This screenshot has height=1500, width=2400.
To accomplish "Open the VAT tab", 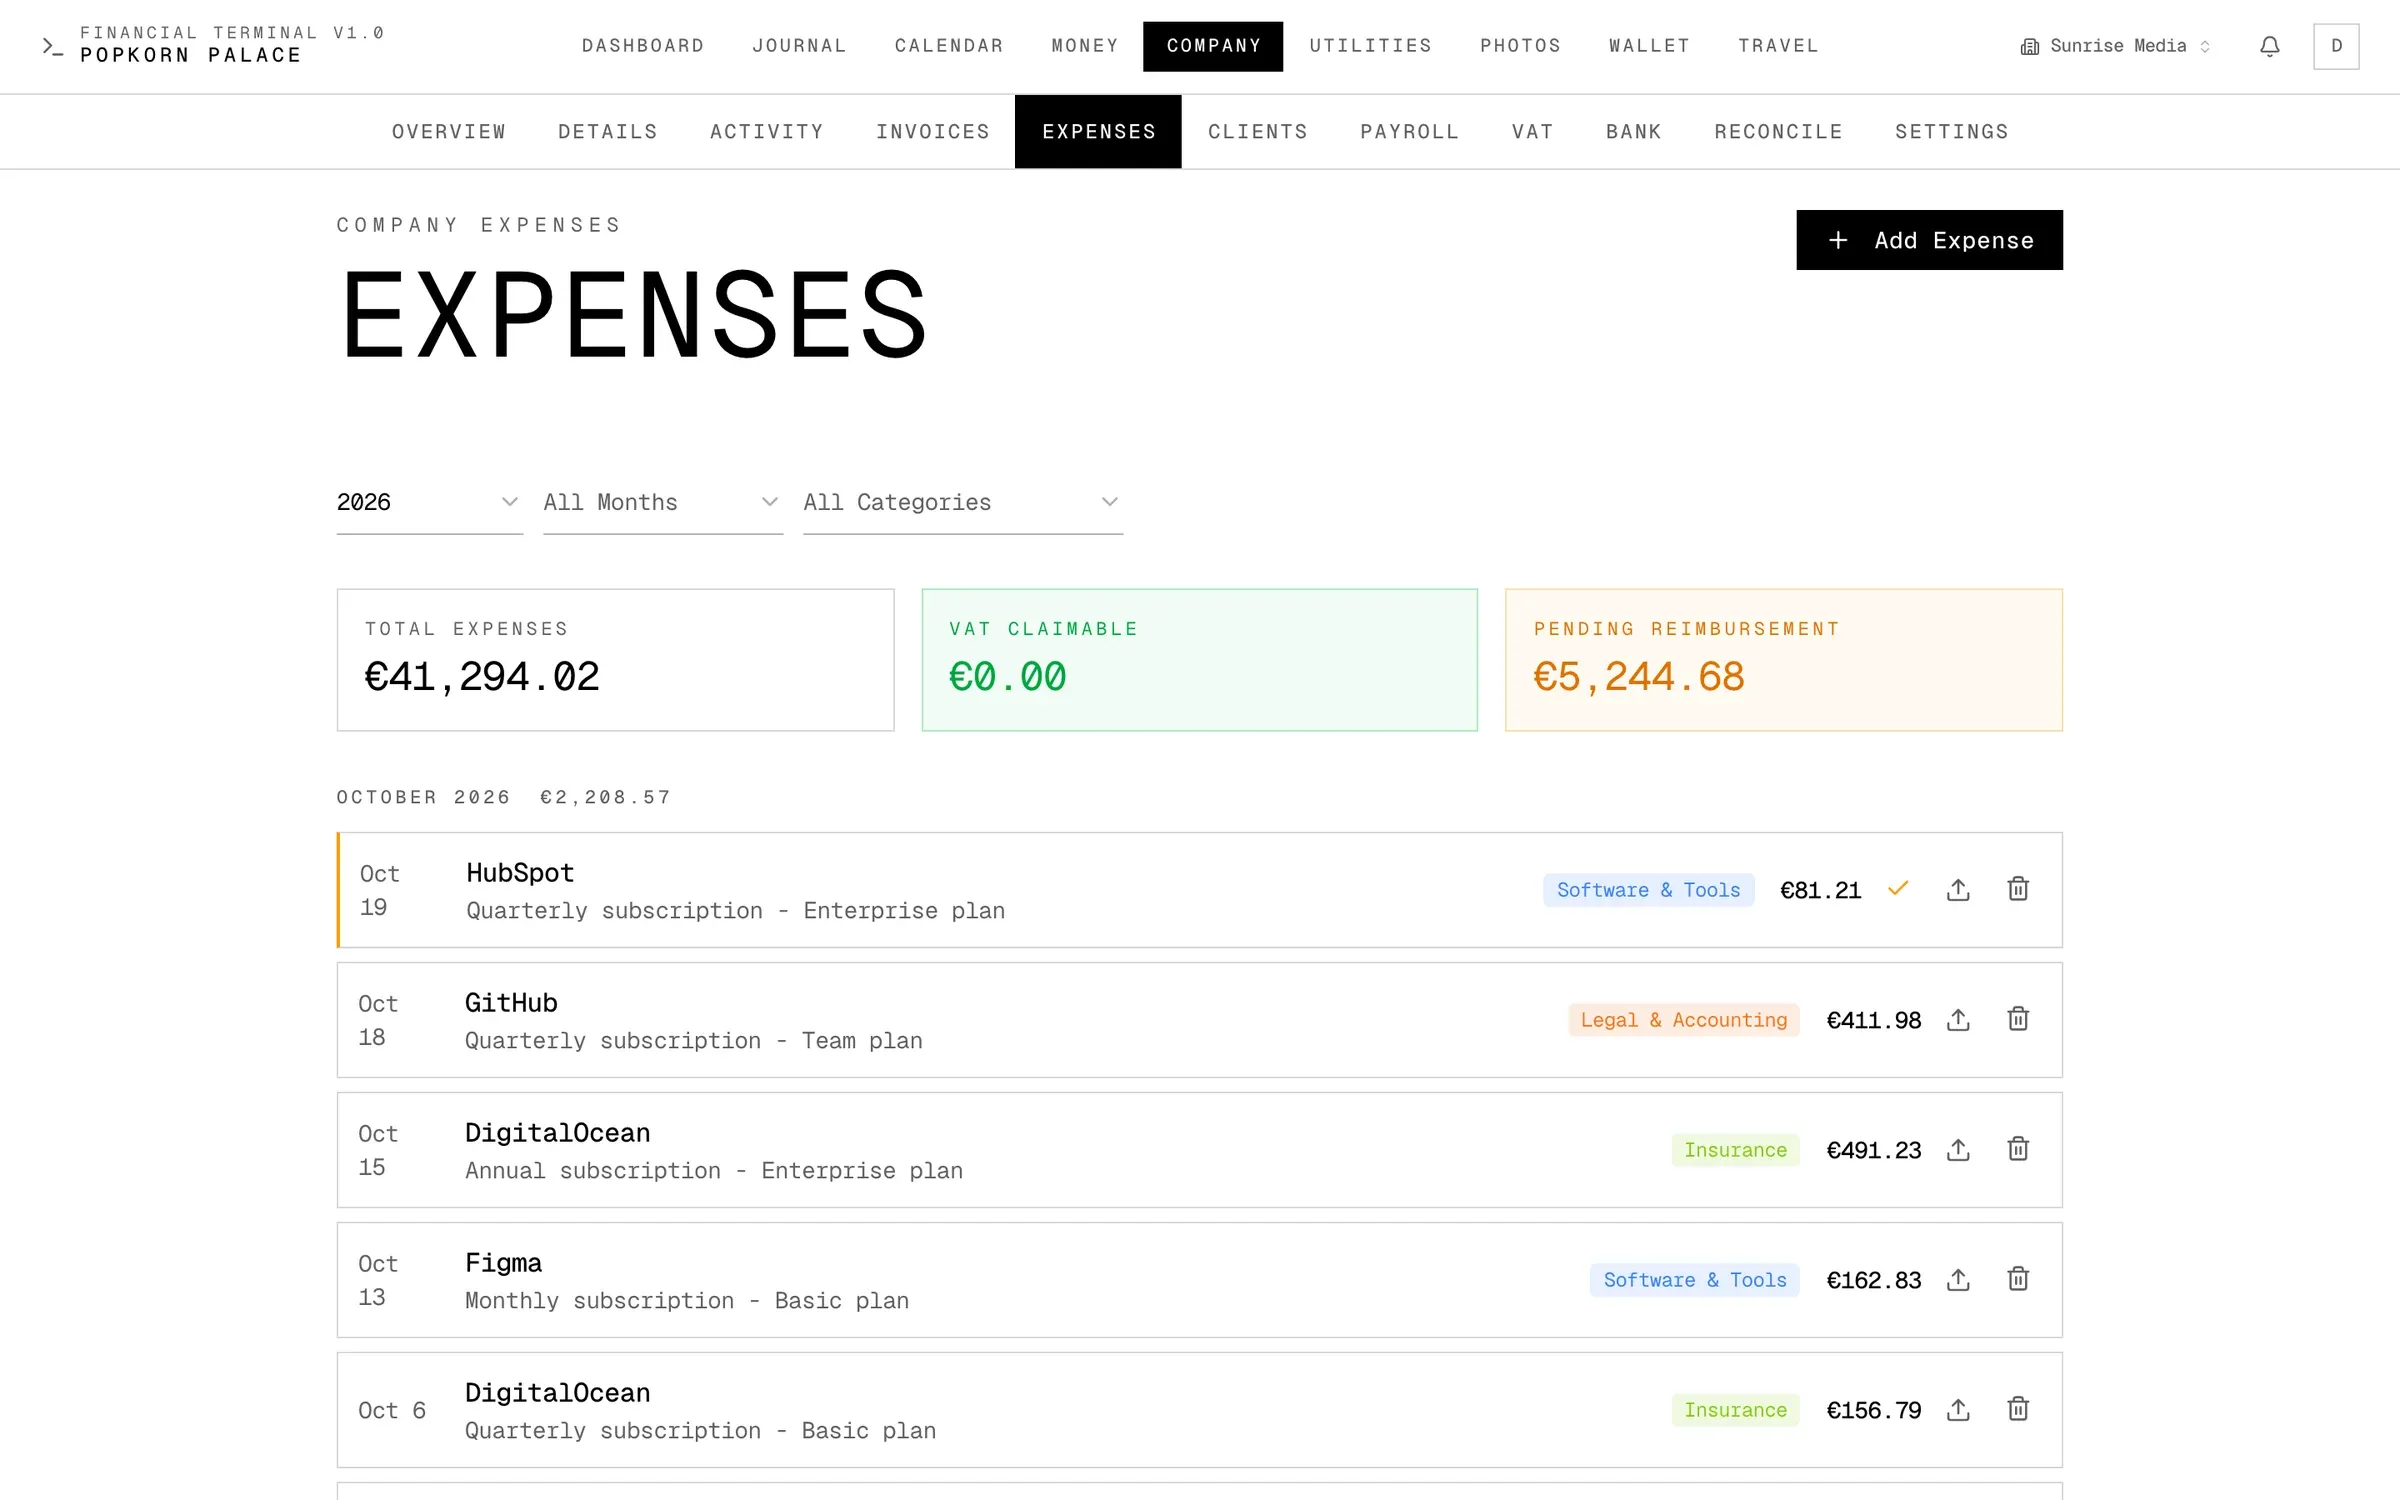I will click(1532, 132).
